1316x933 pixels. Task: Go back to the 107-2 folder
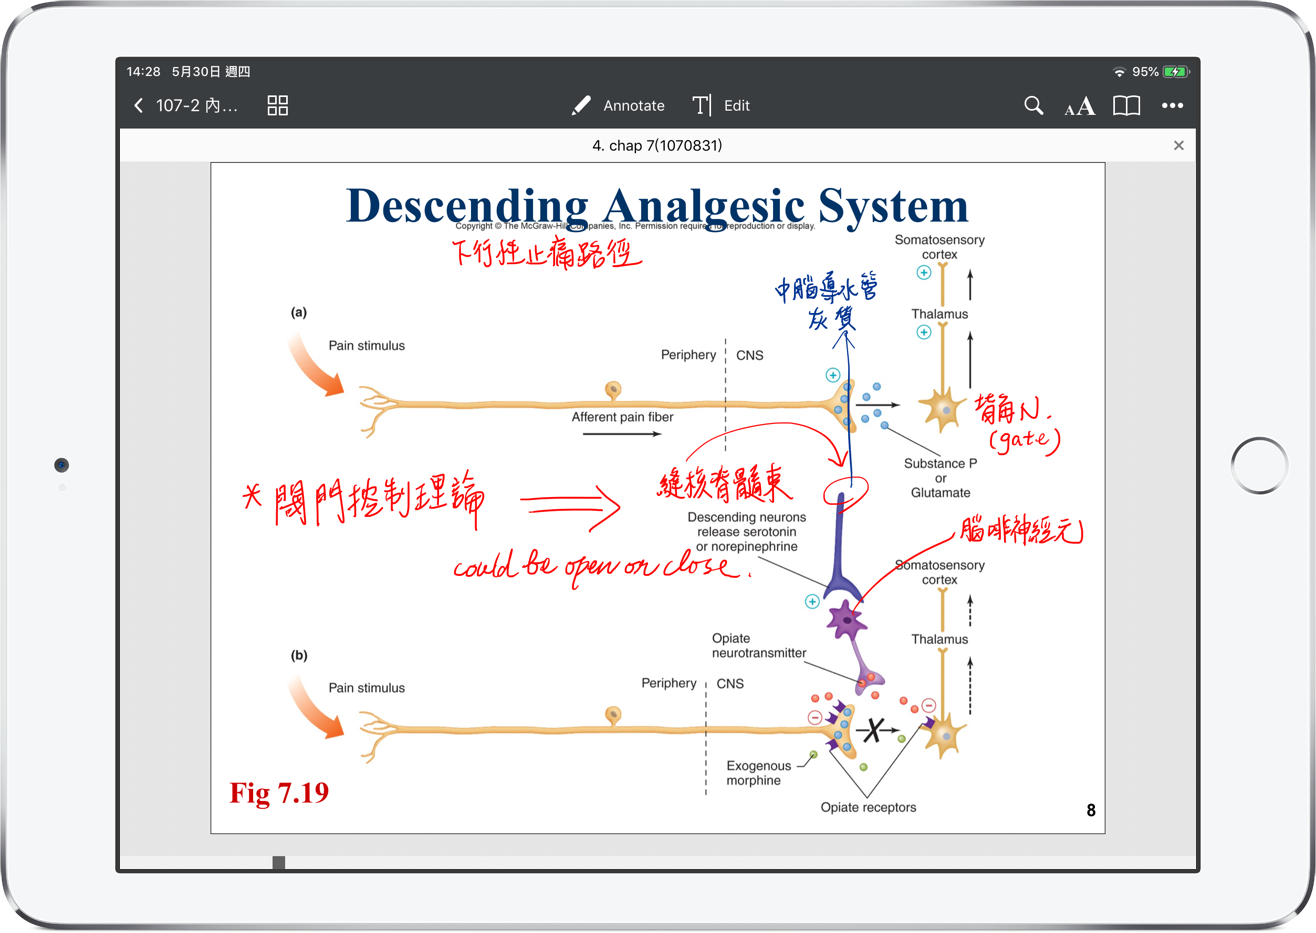click(185, 105)
